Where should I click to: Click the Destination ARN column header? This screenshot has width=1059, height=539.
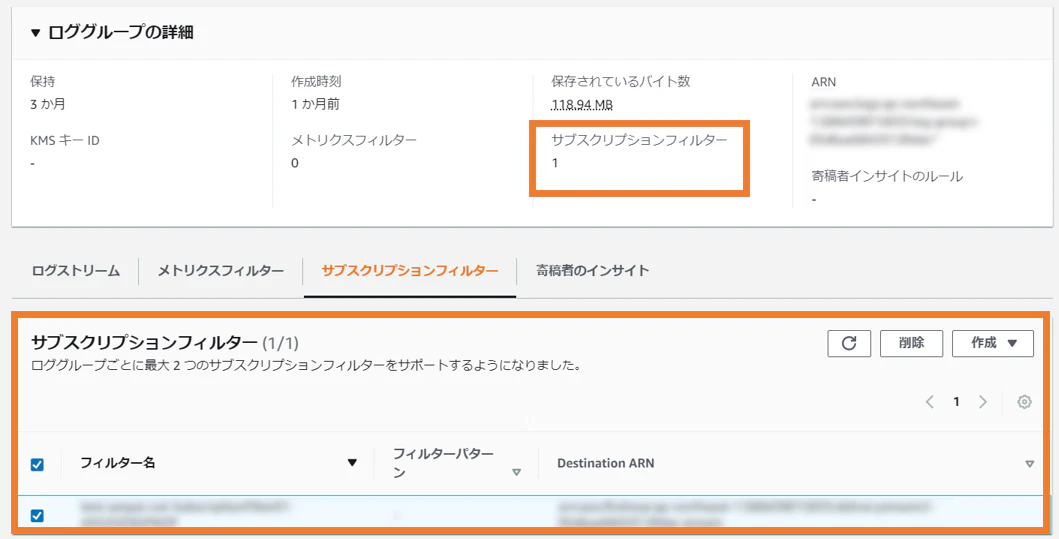pos(606,463)
